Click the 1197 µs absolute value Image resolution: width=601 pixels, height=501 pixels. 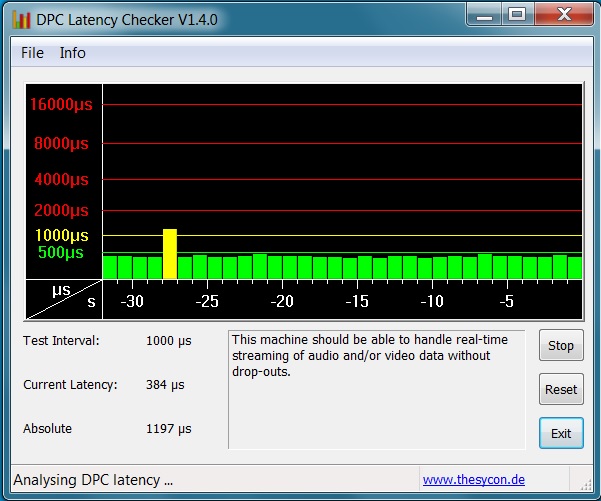[x=169, y=429]
